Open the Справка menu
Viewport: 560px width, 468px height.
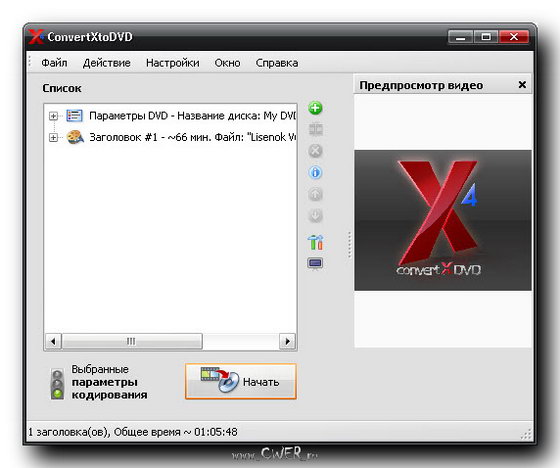point(277,63)
